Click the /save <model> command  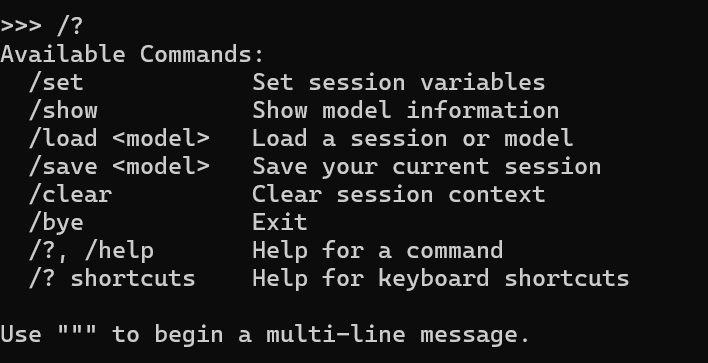(x=119, y=167)
